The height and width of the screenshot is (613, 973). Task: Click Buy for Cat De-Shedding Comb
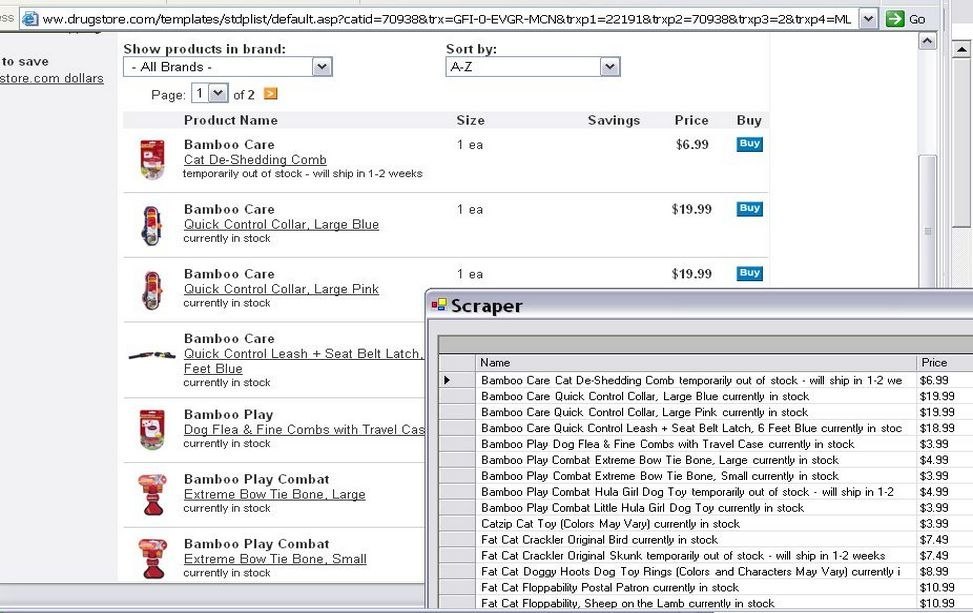pyautogui.click(x=748, y=144)
